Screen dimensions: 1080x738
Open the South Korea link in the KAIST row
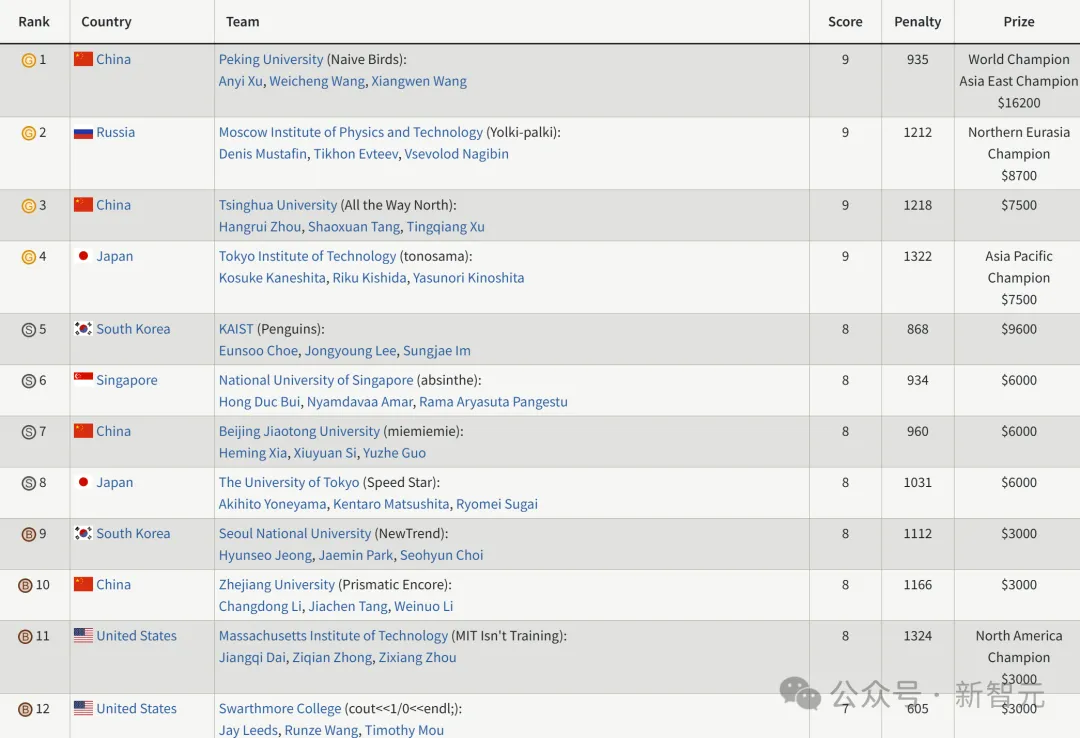point(133,329)
